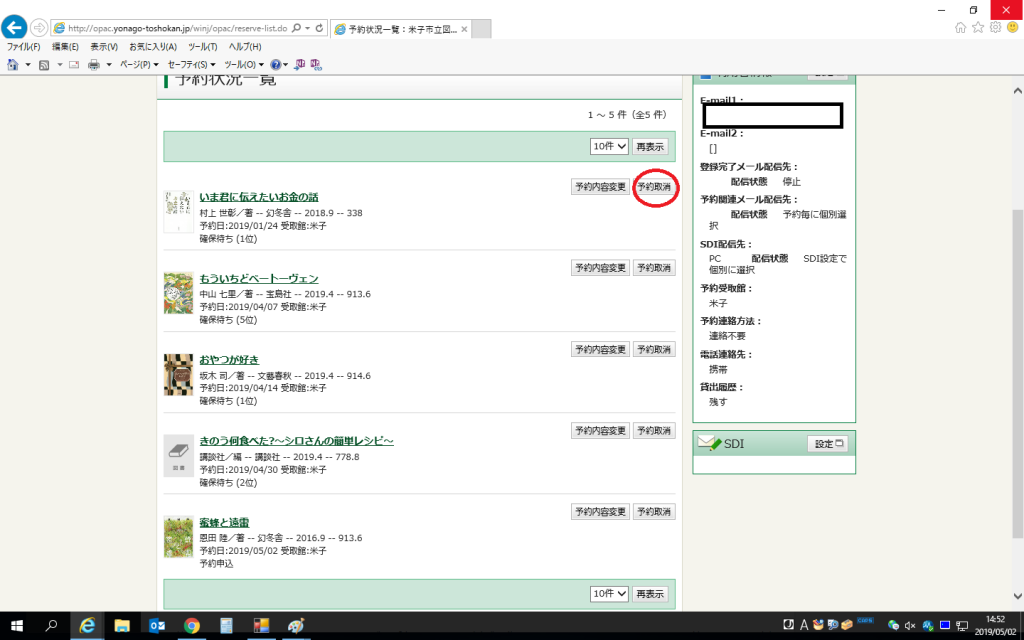Click 予約取消 for いま君に伝えたいお金の話
Image resolution: width=1024 pixels, height=640 pixels.
(x=654, y=187)
